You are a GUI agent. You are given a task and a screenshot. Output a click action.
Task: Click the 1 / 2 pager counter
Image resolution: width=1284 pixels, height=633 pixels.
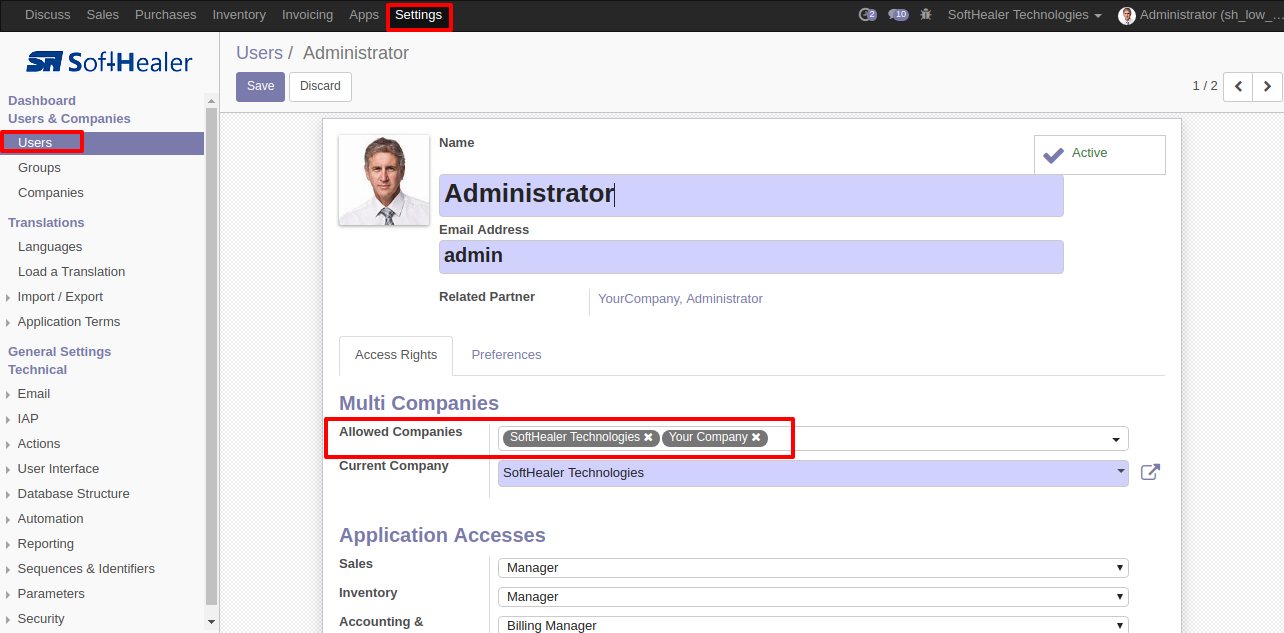1205,86
